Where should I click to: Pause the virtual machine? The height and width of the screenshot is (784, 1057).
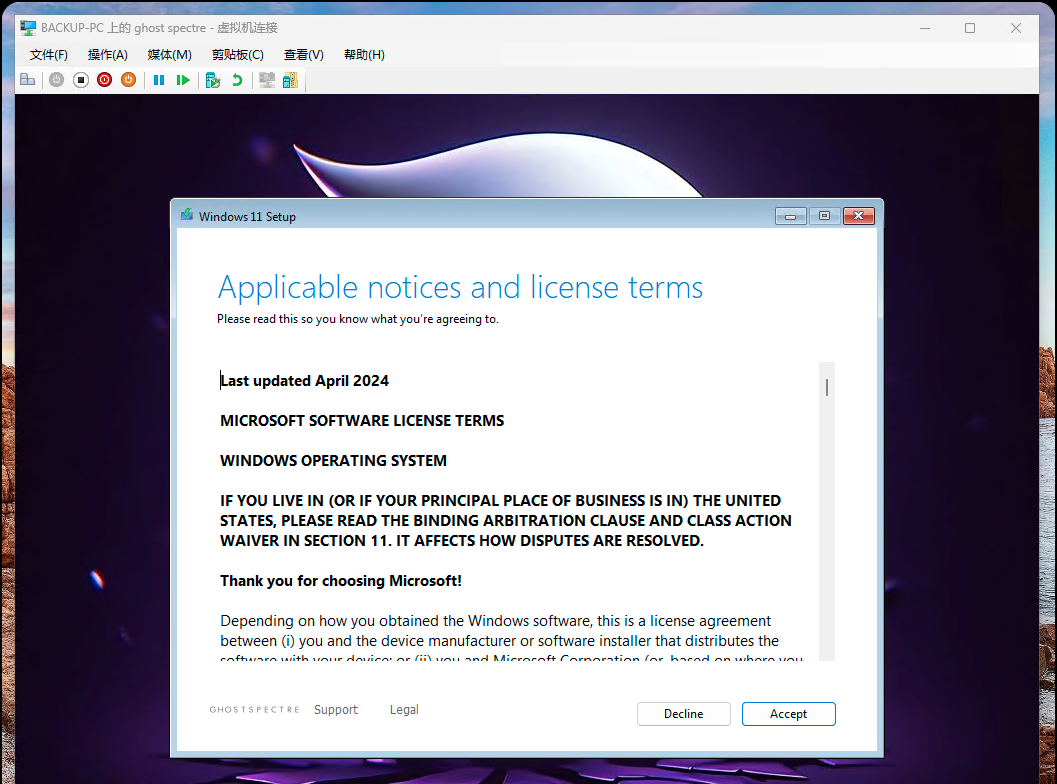(159, 79)
